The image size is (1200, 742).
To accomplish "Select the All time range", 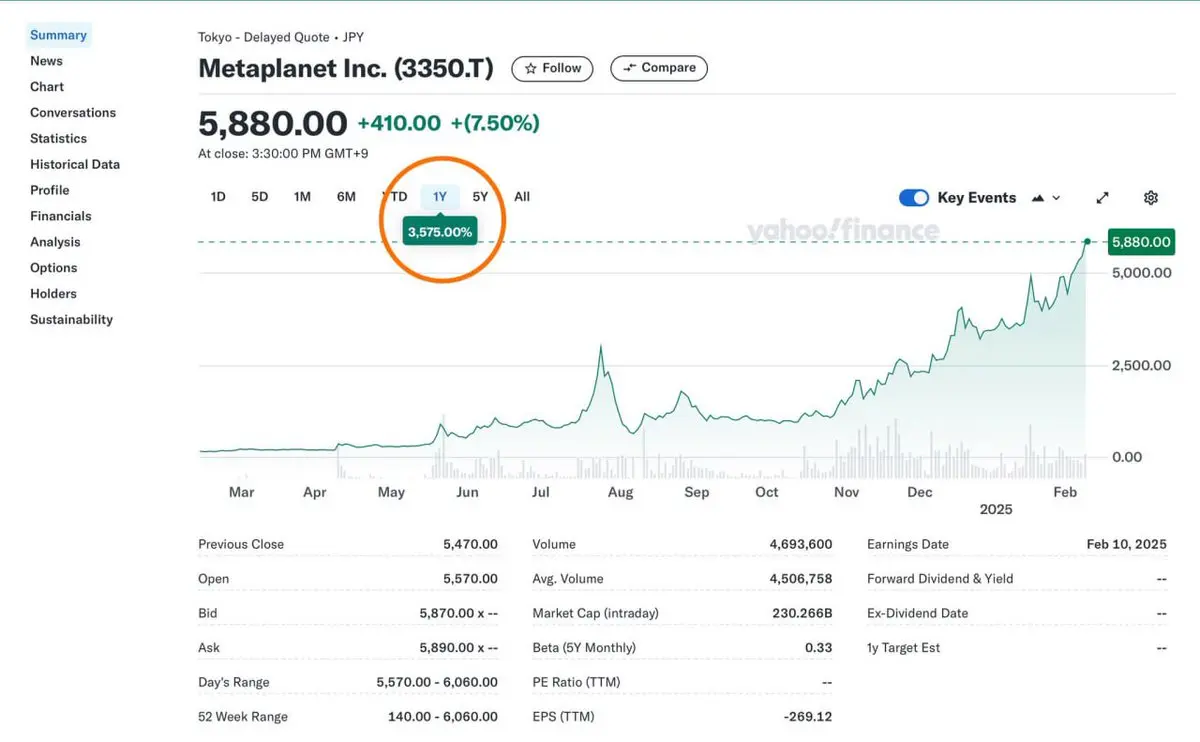I will coord(522,197).
